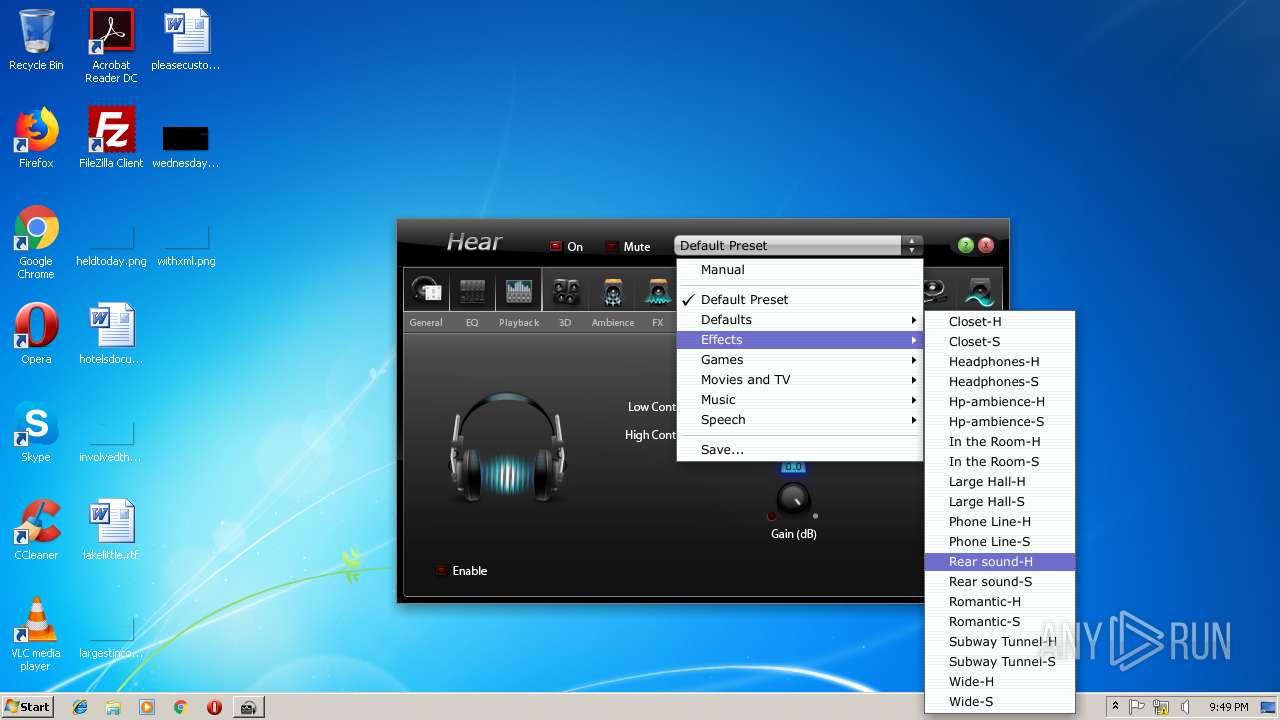This screenshot has height=720, width=1280.
Task: Open the Firefox desktop shortcut
Action: point(36,138)
